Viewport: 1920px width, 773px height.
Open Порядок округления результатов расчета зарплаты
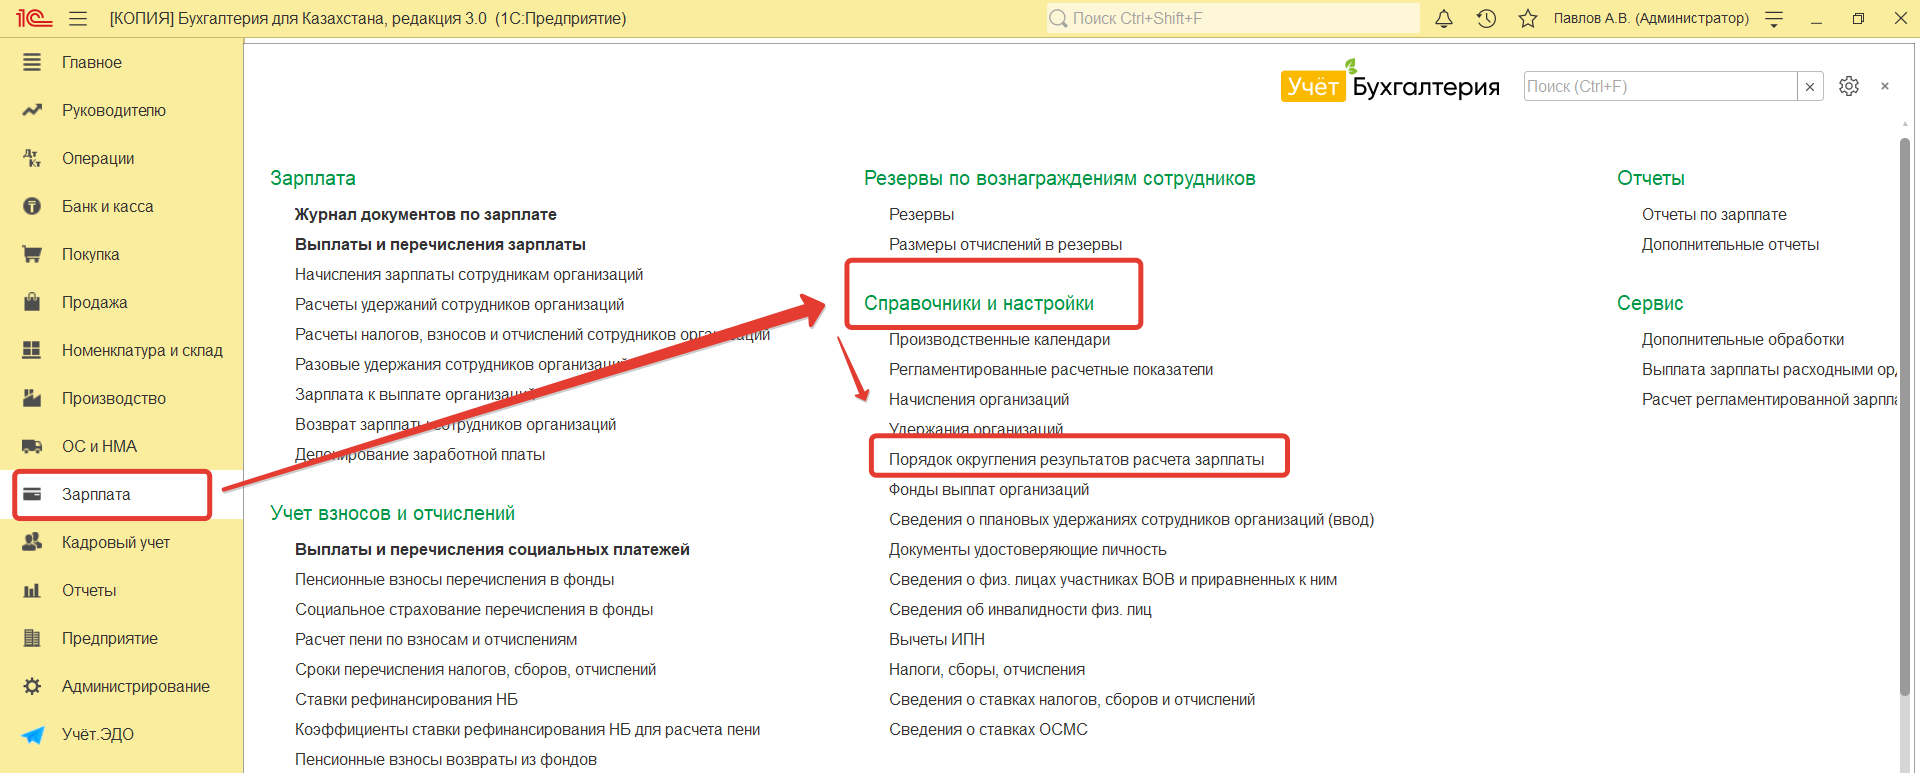1076,459
